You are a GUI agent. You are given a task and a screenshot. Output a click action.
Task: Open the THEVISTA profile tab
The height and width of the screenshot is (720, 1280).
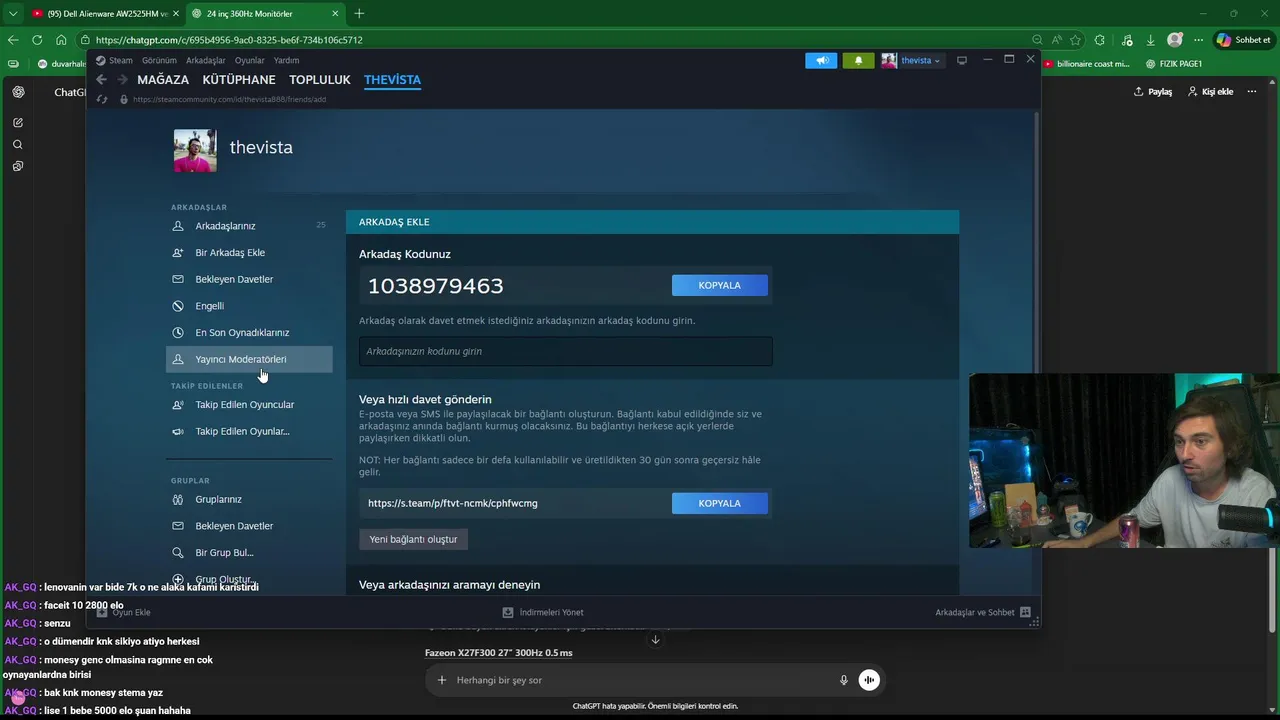coord(392,80)
